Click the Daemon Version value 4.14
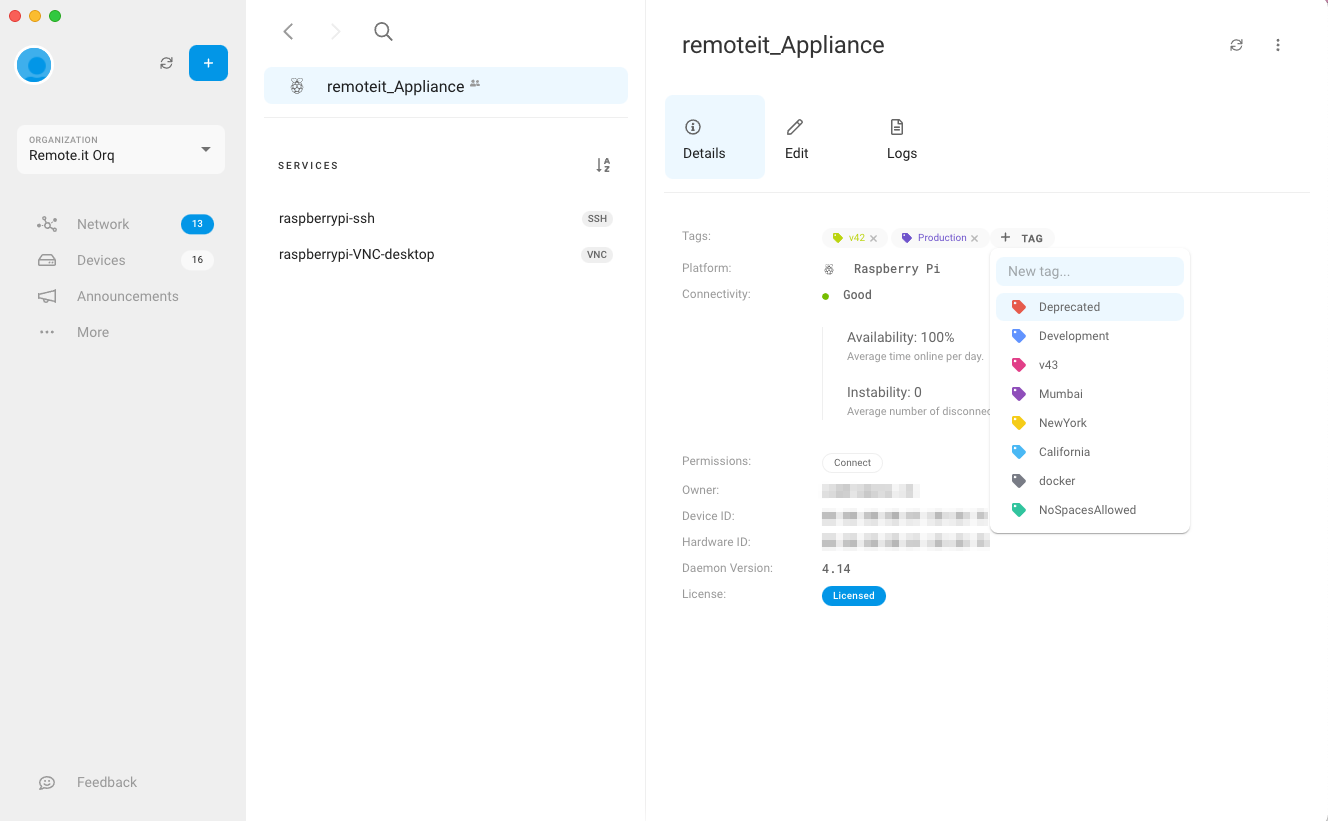Viewport: 1328px width, 821px height. pyautogui.click(x=836, y=569)
